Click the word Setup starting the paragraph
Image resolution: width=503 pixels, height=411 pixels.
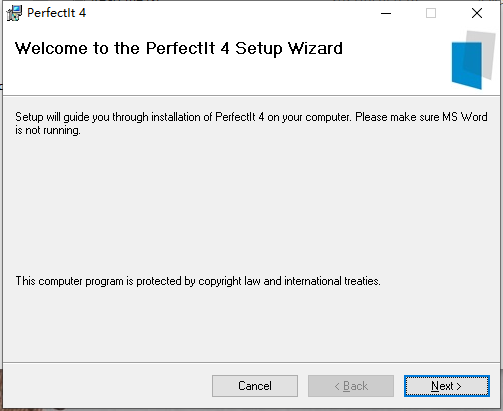click(x=29, y=117)
